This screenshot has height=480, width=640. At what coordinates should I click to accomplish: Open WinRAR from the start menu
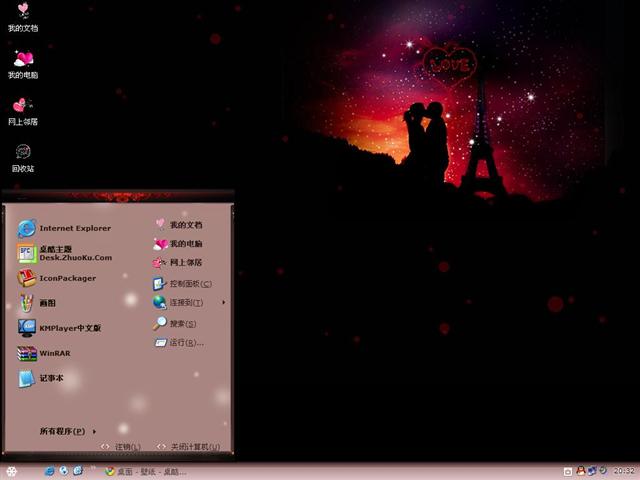click(44, 353)
